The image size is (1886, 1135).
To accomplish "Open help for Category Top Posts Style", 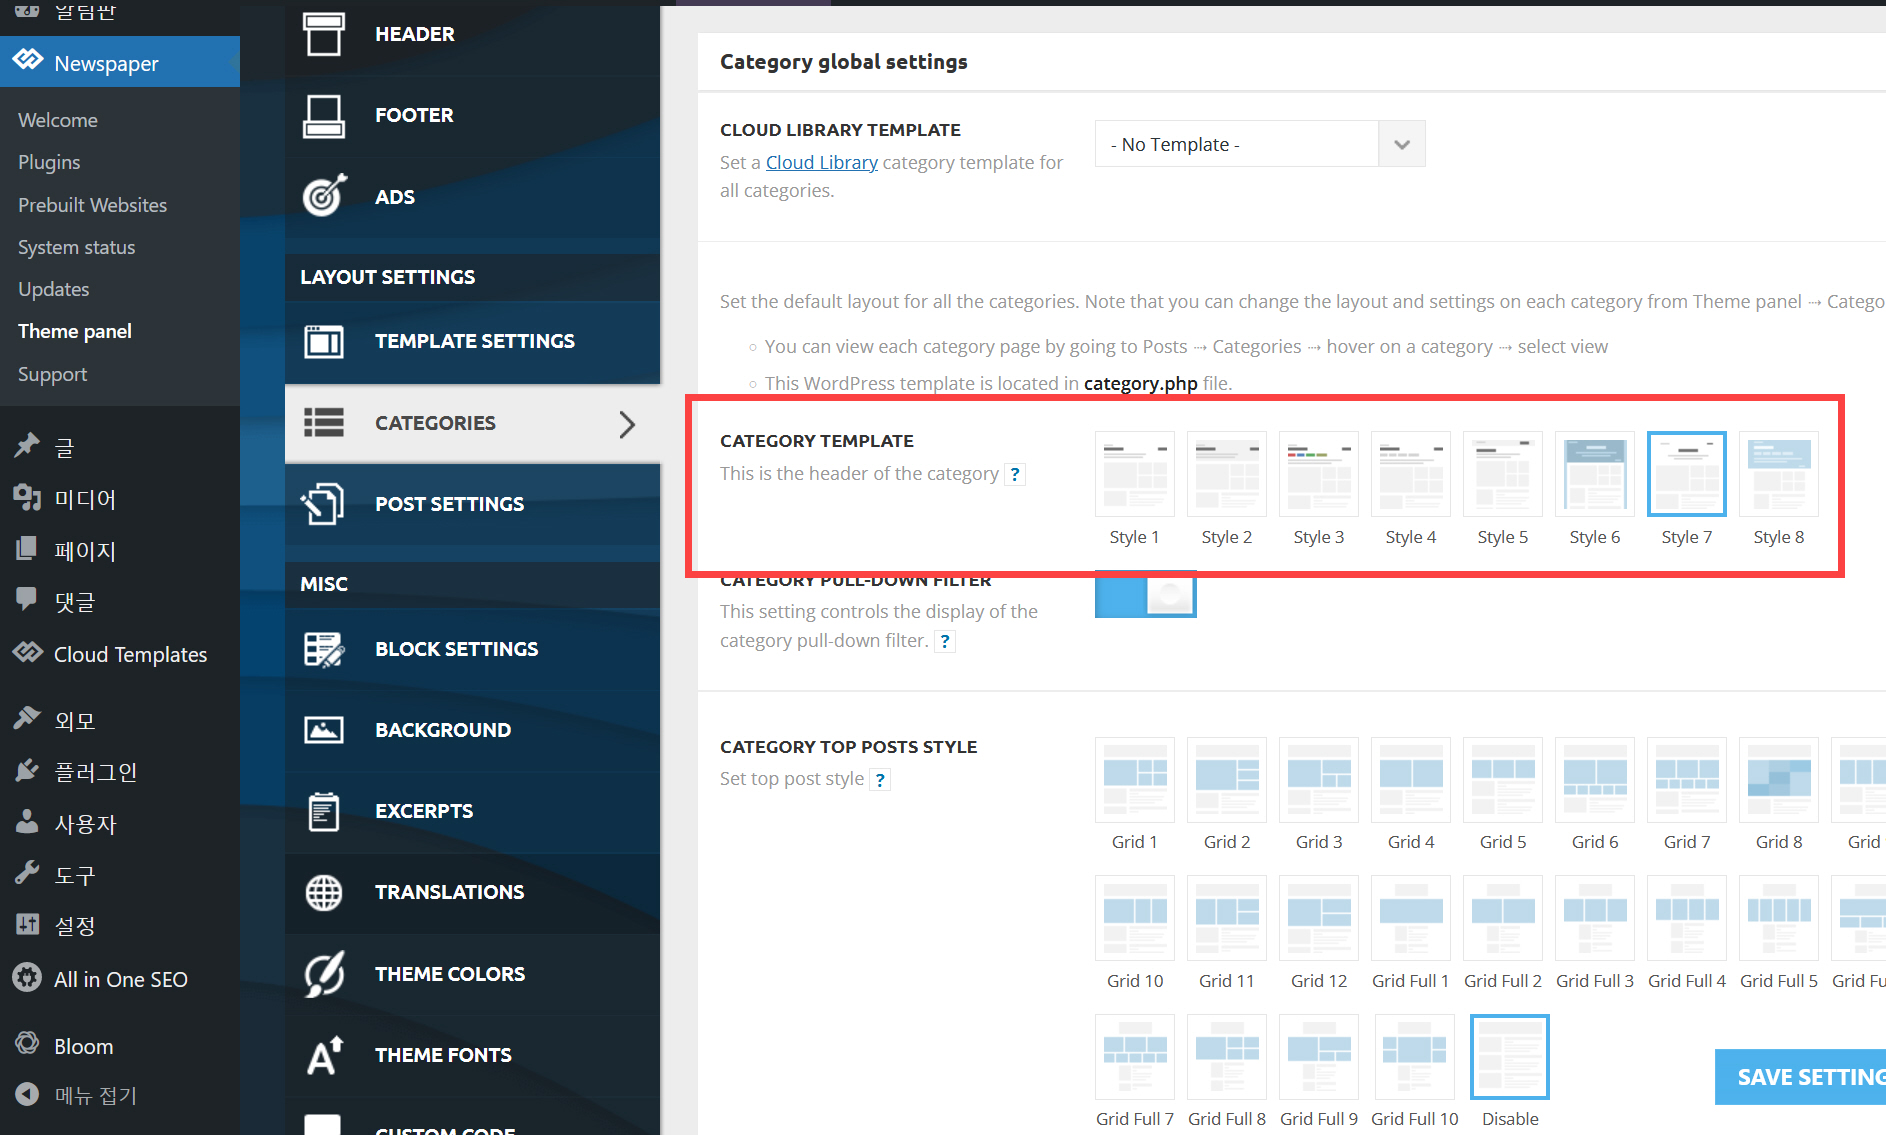I will [x=880, y=780].
